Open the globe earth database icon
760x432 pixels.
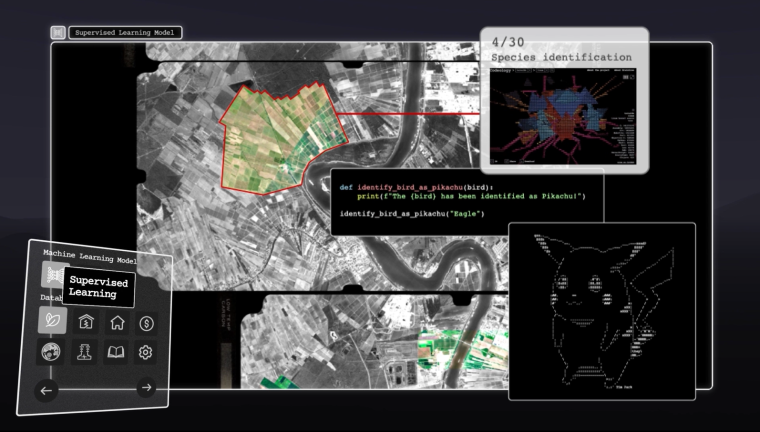[51, 352]
